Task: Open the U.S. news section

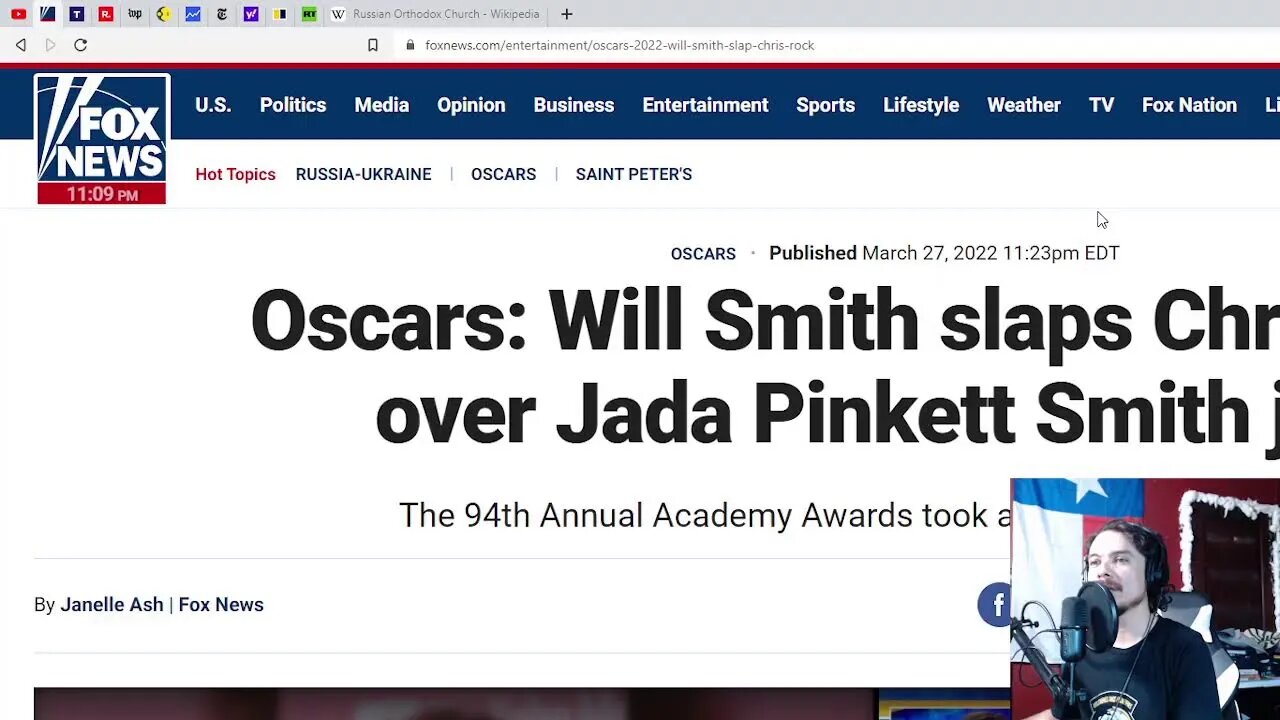Action: [x=213, y=105]
